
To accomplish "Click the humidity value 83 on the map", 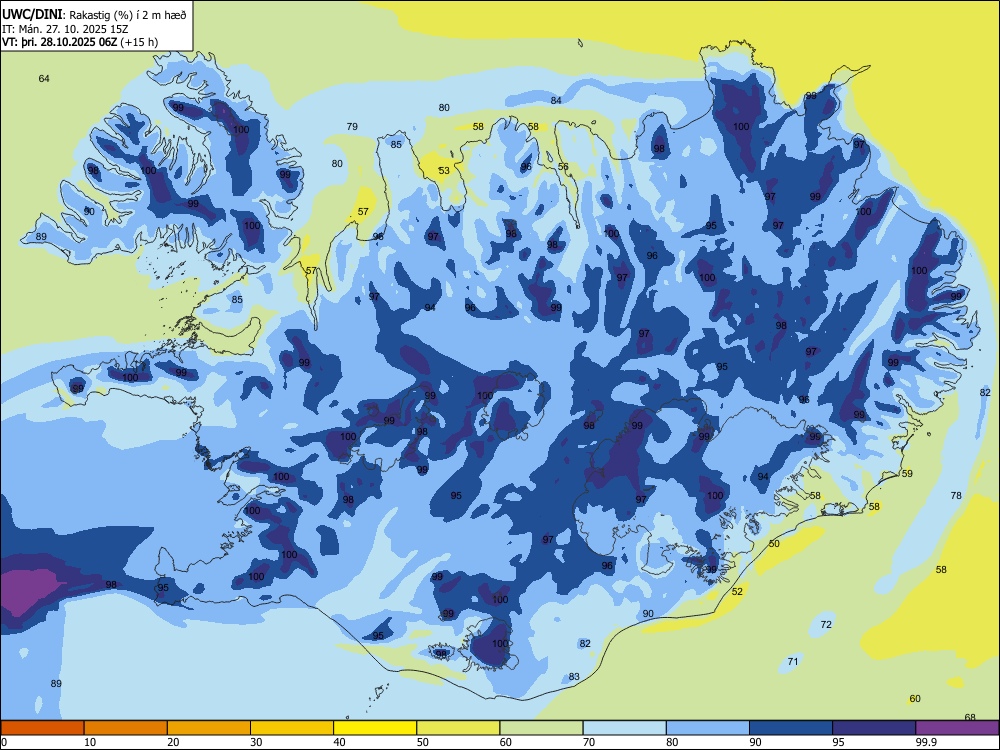I will tap(574, 677).
